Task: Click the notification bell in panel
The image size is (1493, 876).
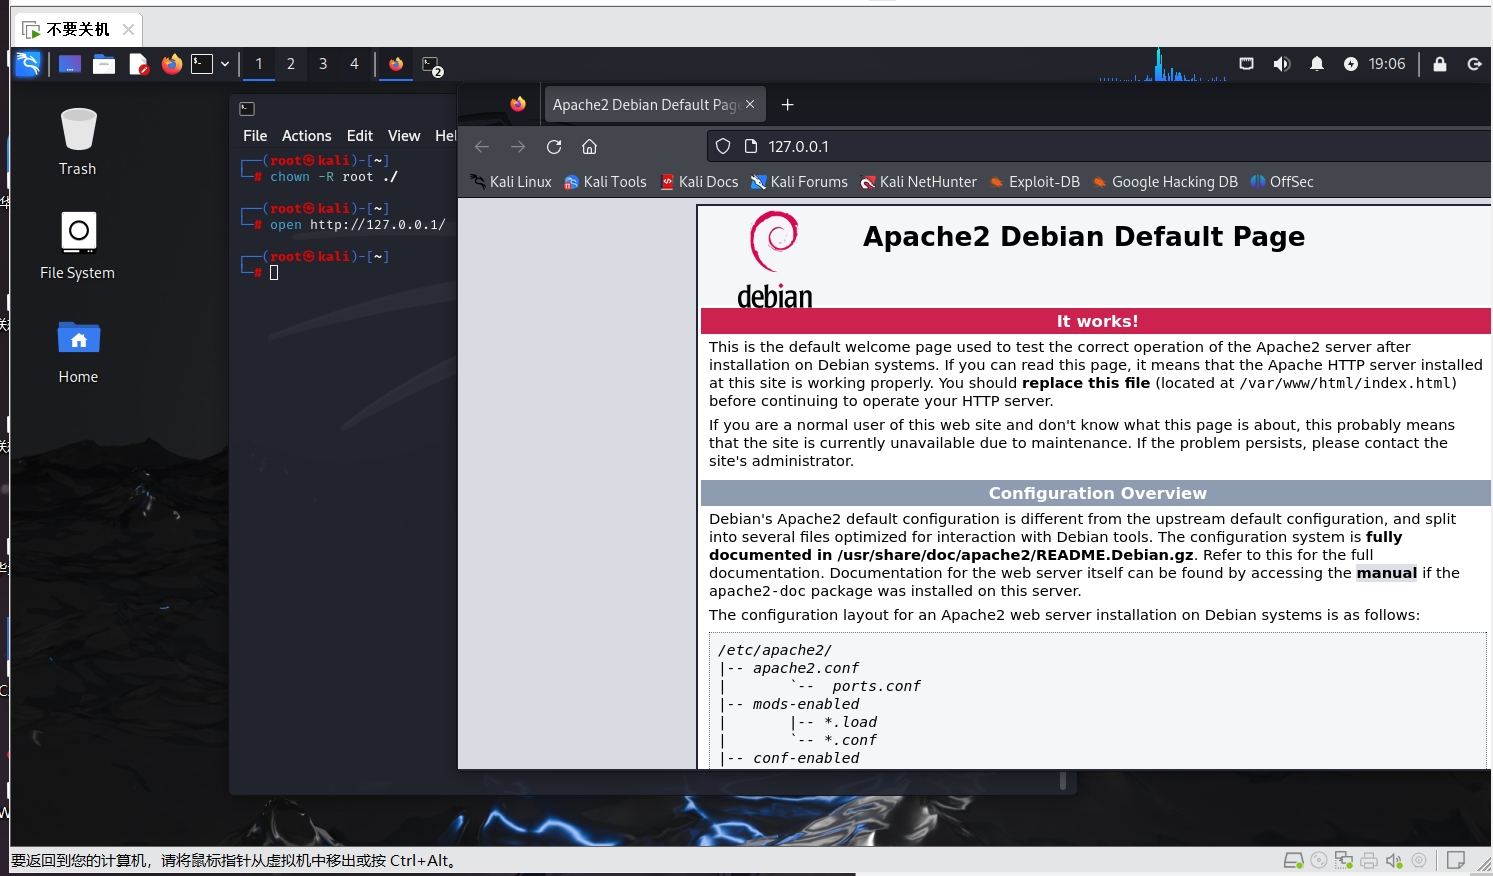Action: pos(1317,64)
